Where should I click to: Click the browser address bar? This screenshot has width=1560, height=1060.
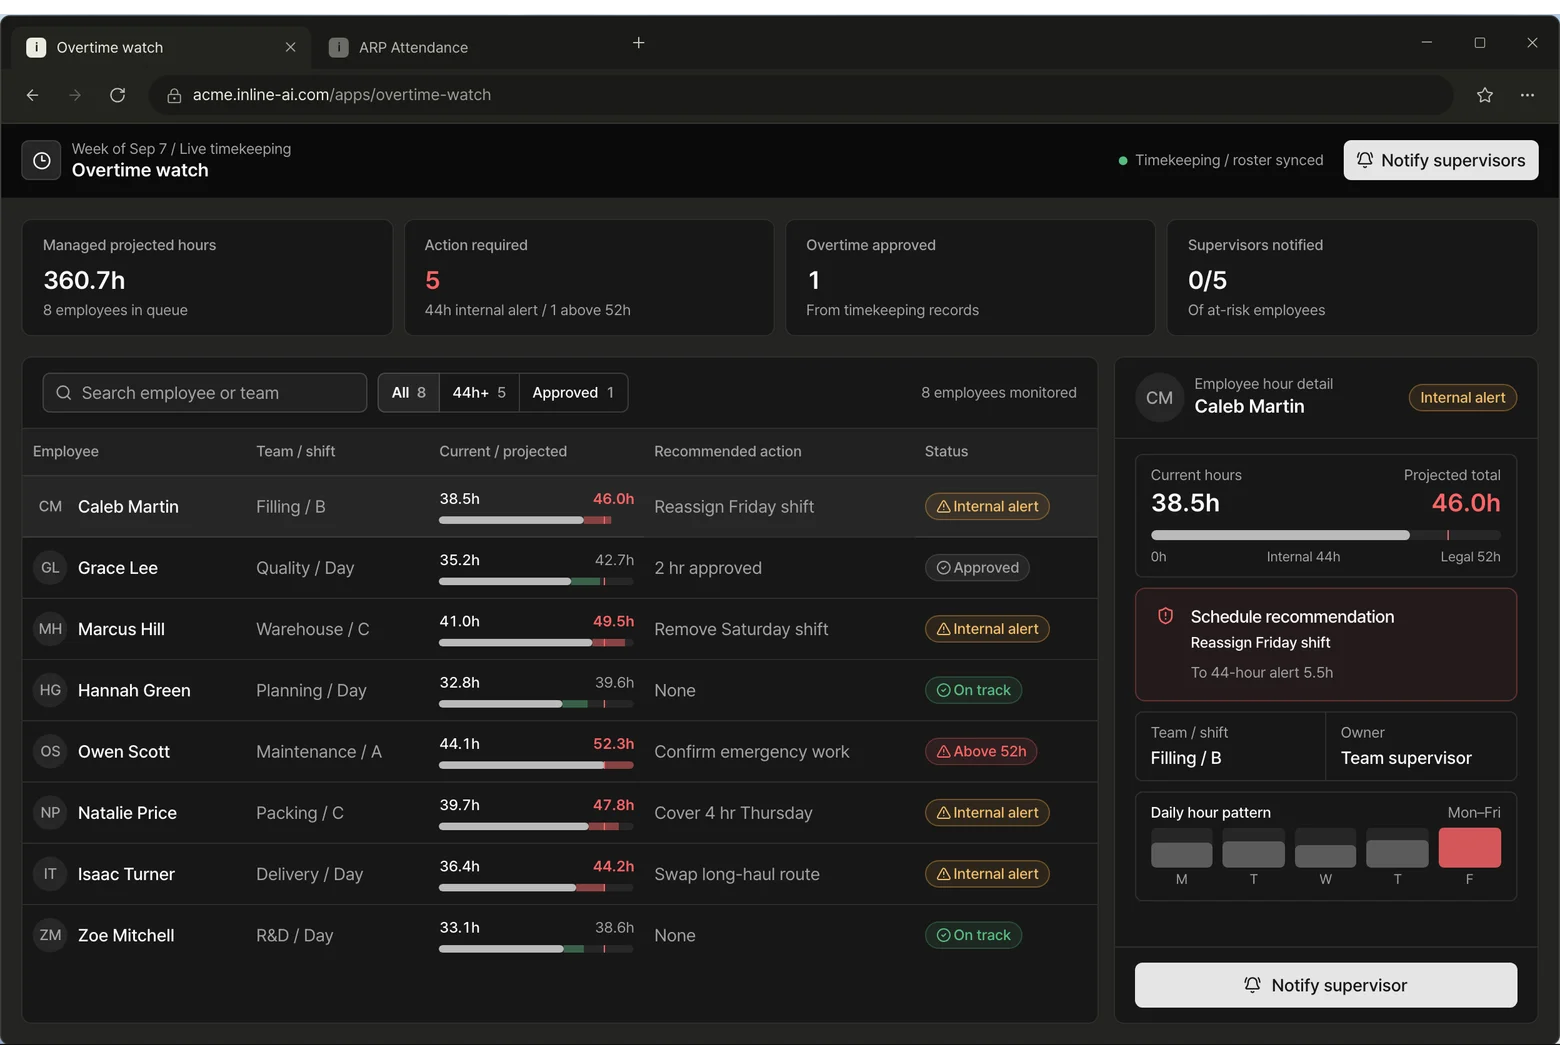[801, 95]
